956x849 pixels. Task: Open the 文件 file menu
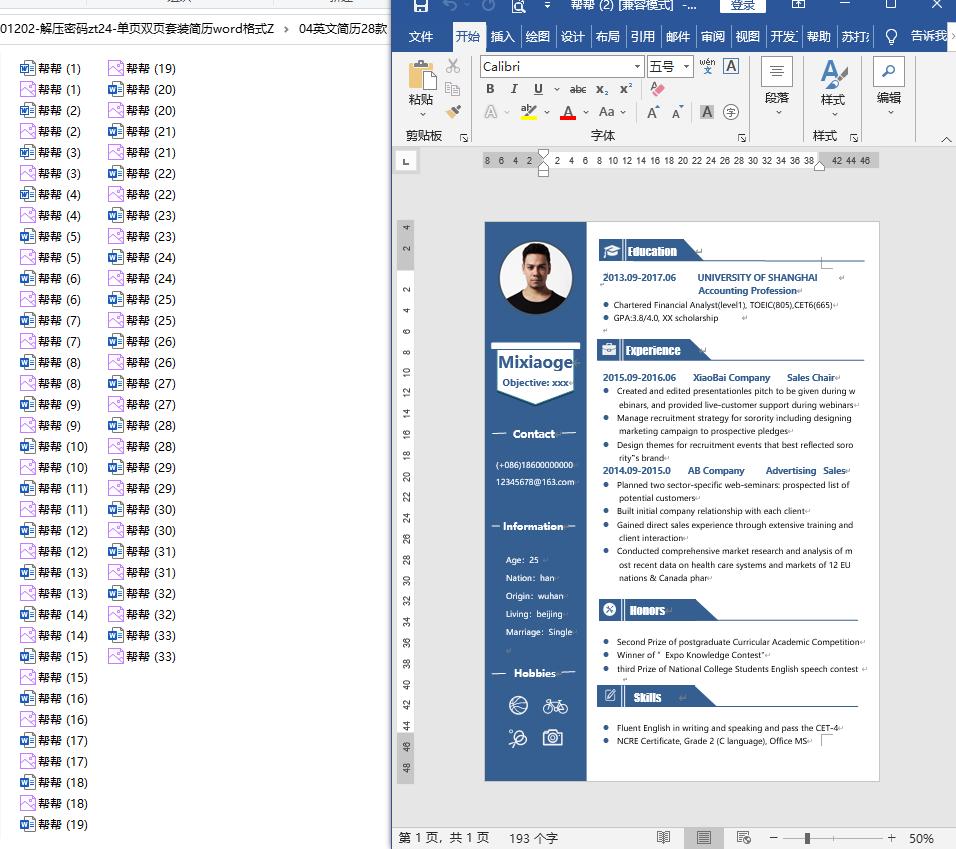click(x=421, y=37)
